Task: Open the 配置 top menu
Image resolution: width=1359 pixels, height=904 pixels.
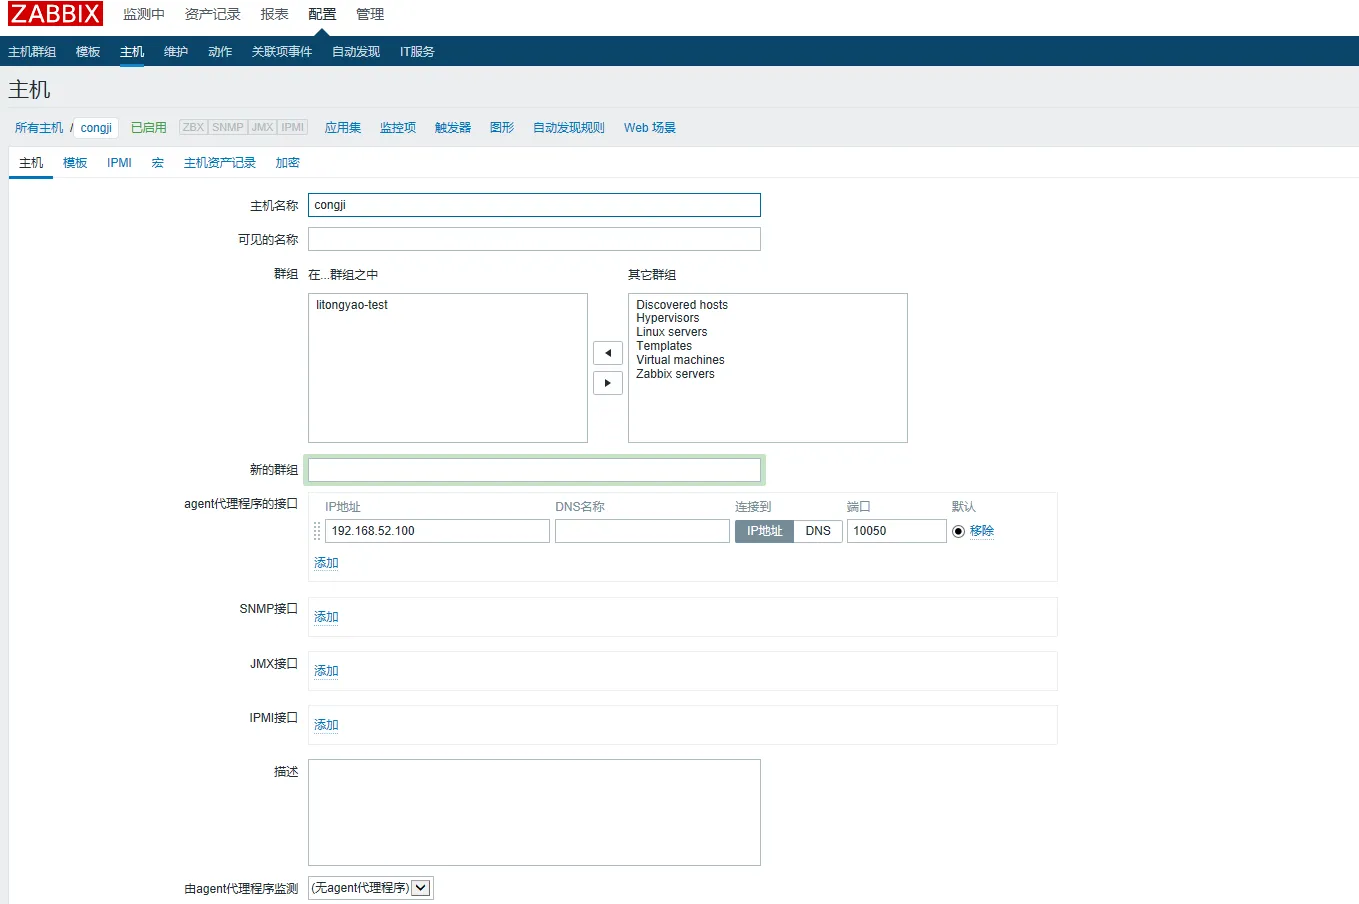Action: (x=322, y=14)
